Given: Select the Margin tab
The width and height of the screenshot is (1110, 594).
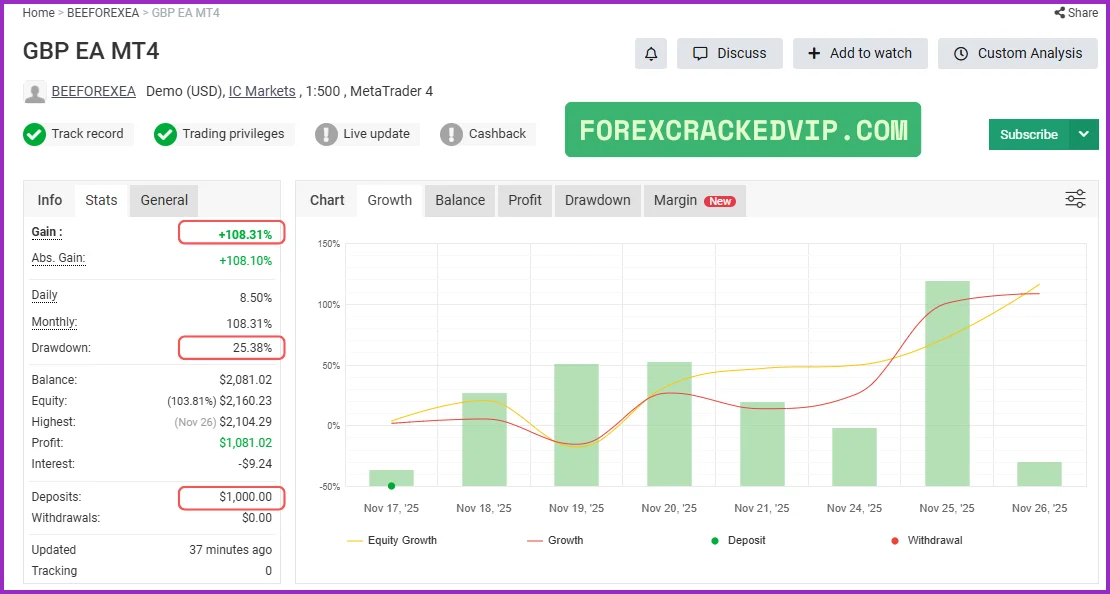Looking at the screenshot, I should pos(694,200).
